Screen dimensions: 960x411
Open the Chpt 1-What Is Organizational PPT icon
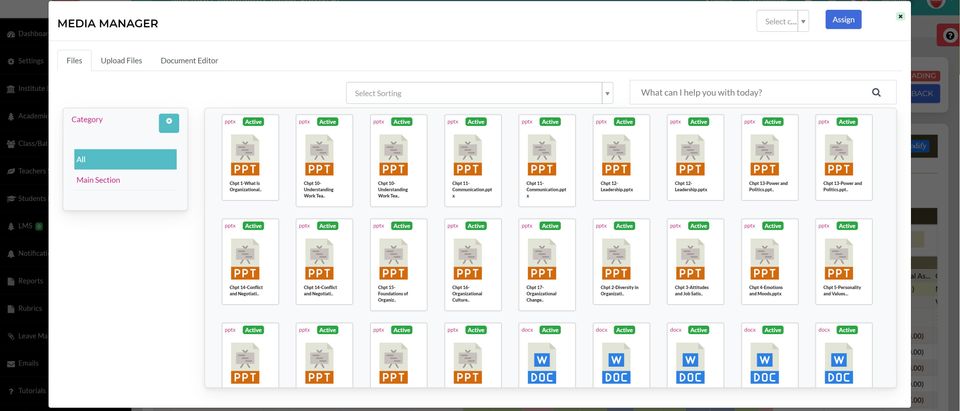[x=245, y=155]
